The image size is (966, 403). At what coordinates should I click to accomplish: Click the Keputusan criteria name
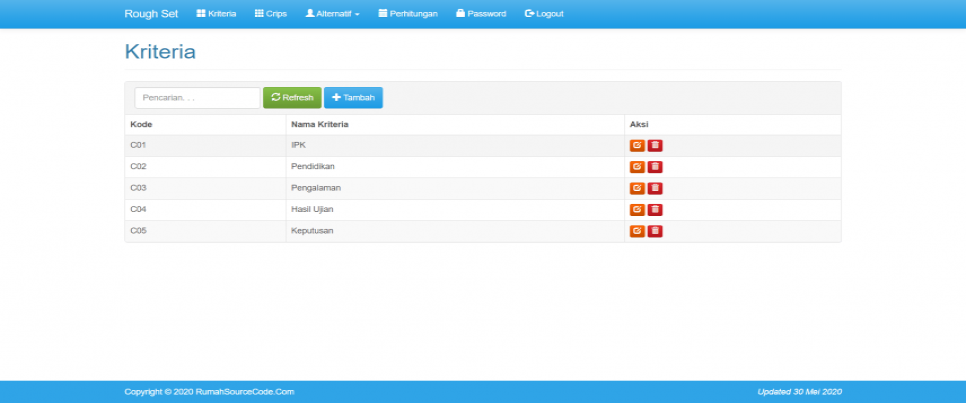click(312, 231)
